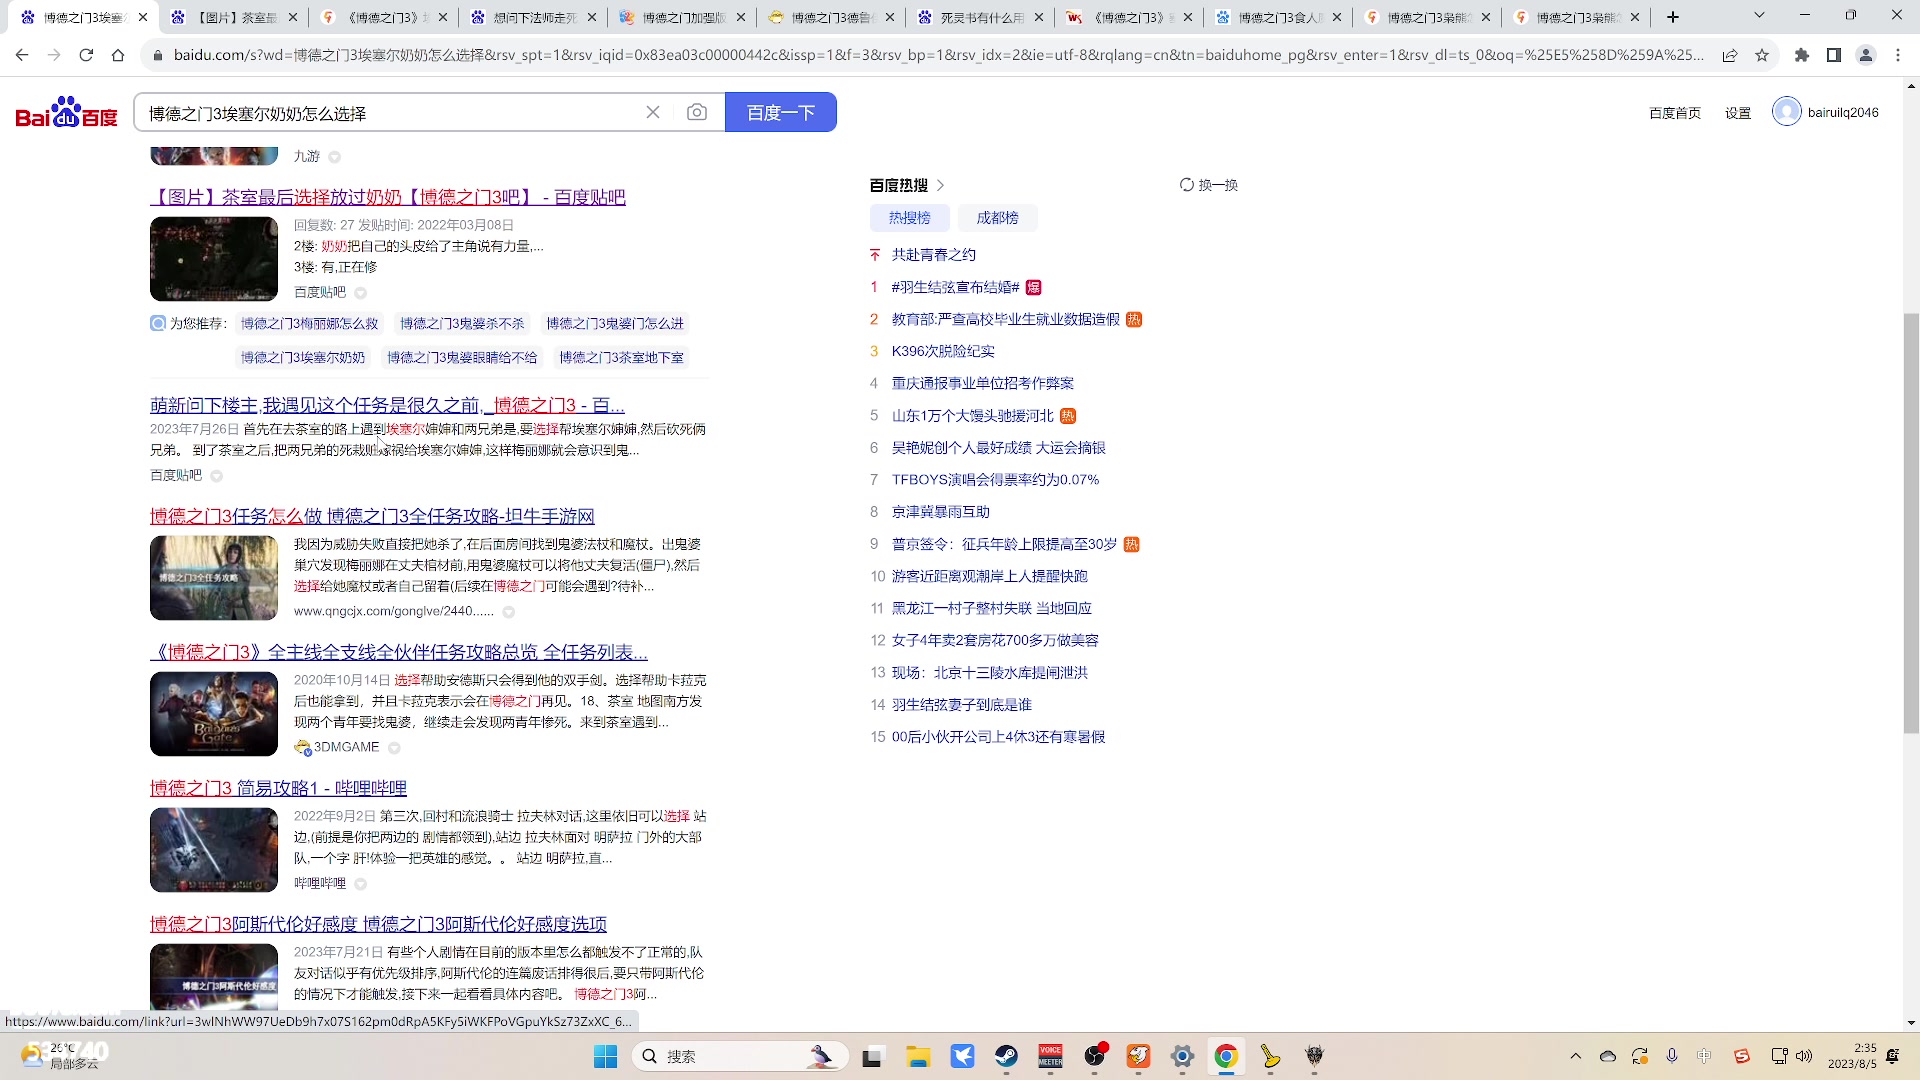This screenshot has width=1920, height=1080.
Task: Open hot search TFBOYS演唱会得票率约为0.07%
Action: click(995, 480)
